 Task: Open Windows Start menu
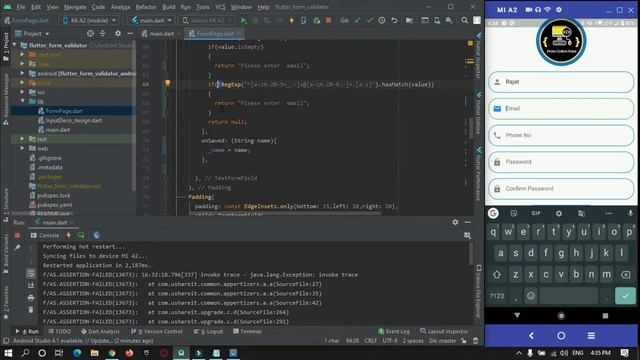tap(8, 353)
